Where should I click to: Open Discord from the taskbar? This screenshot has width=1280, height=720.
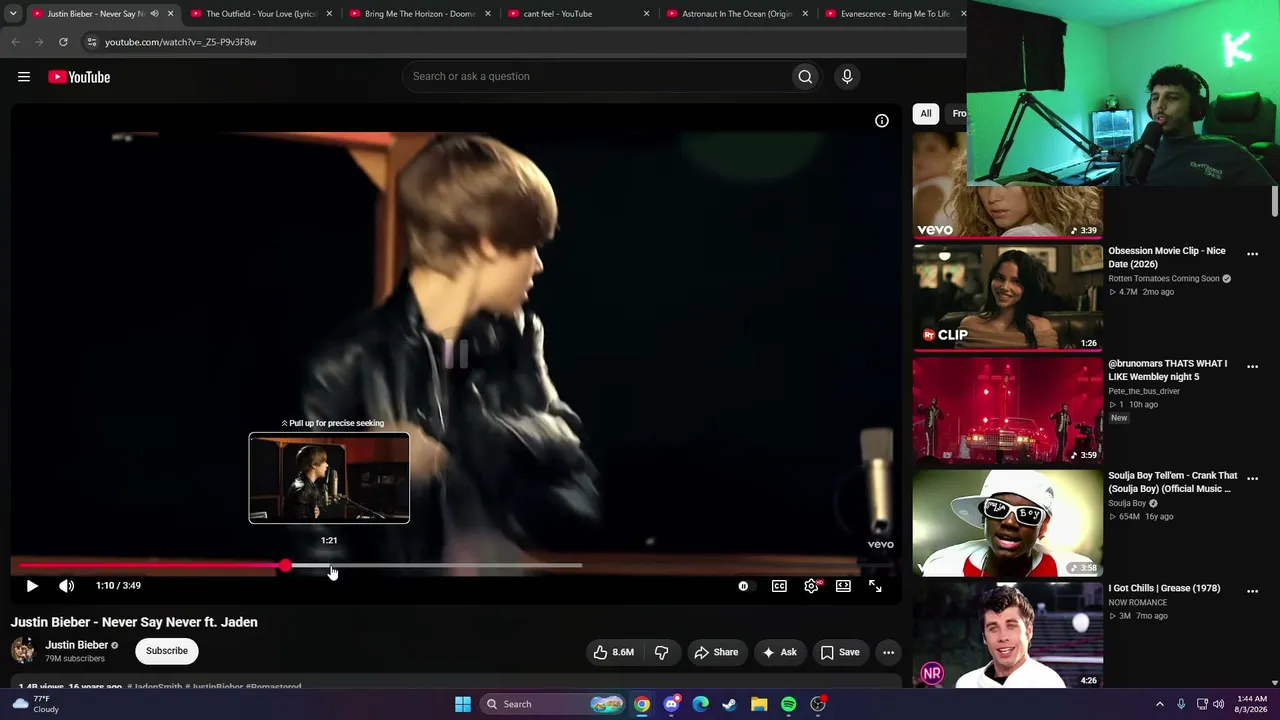click(671, 704)
